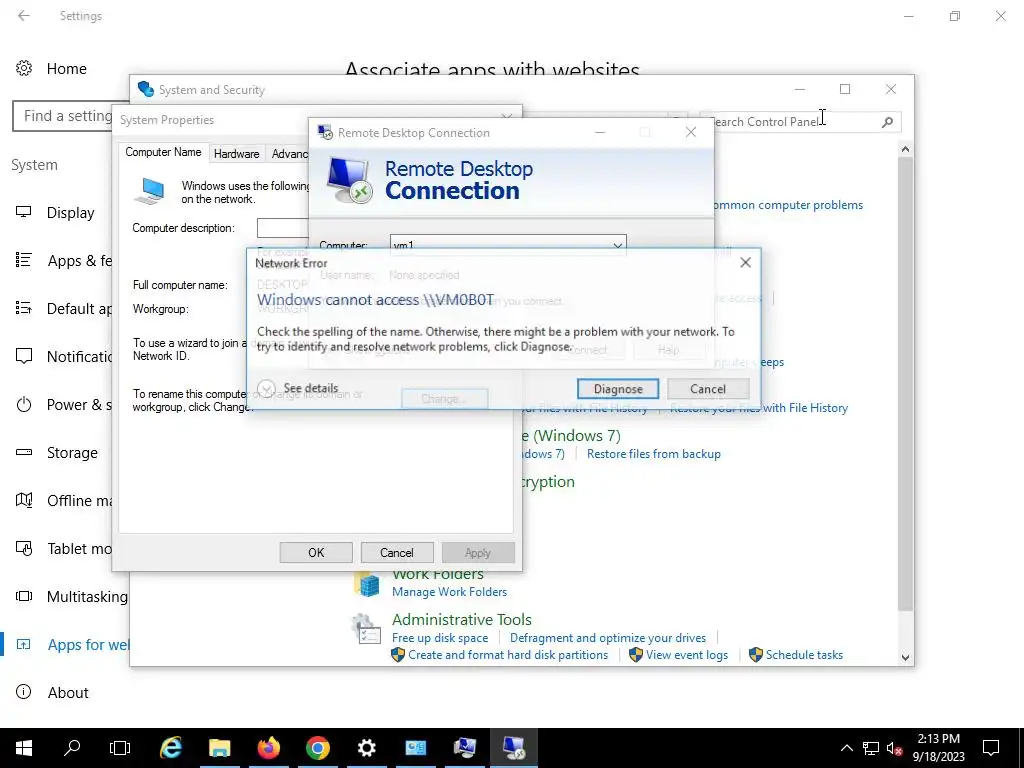Screen dimensions: 1024x768
Task: Open the Advanced tab in System Properties
Action: point(289,153)
